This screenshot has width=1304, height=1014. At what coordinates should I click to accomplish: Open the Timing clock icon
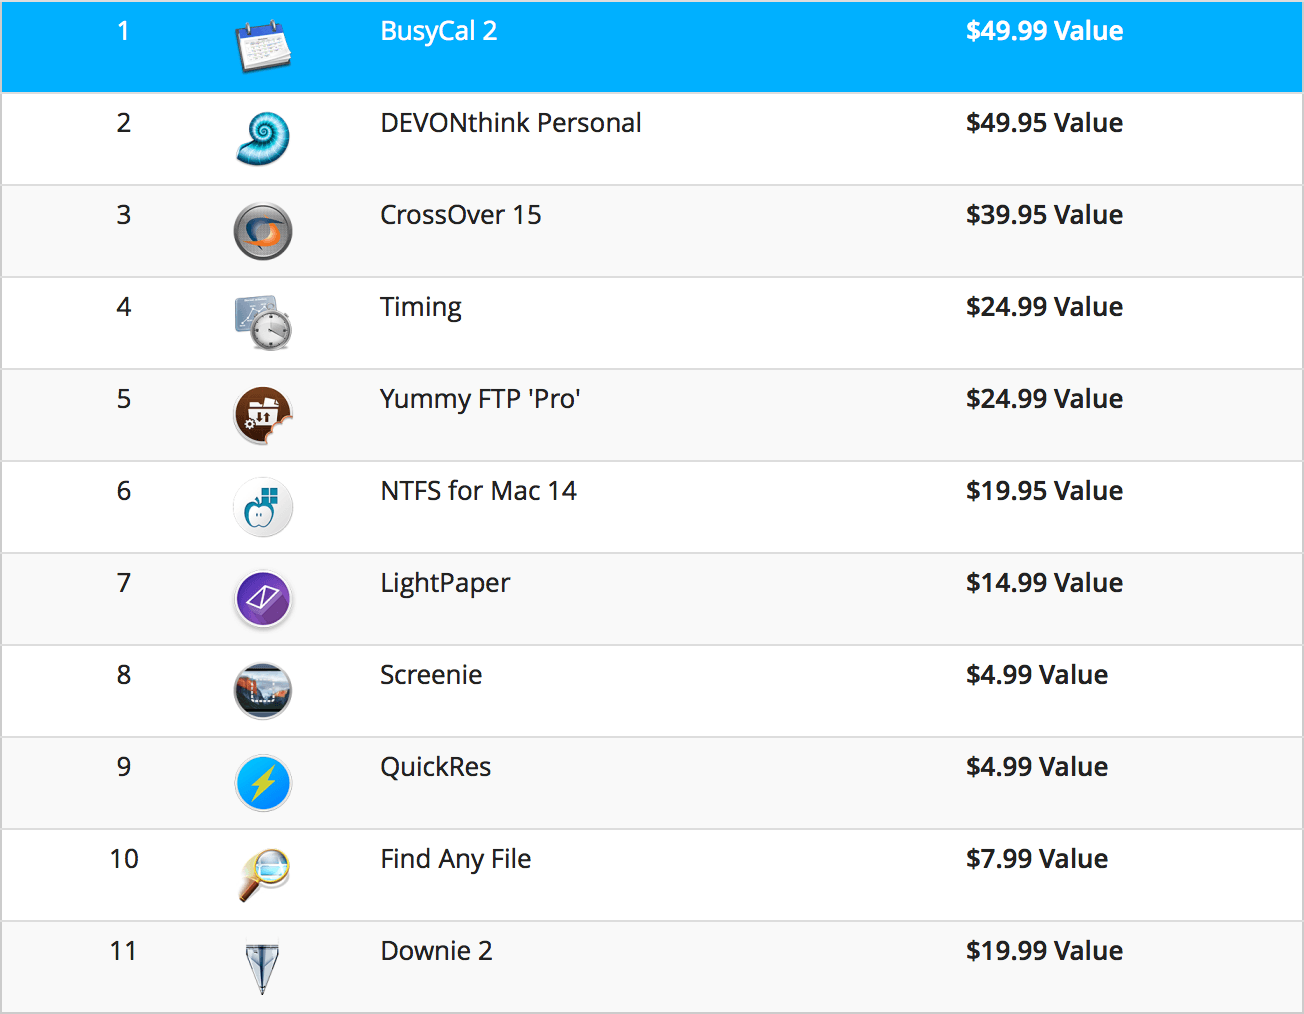[x=263, y=323]
